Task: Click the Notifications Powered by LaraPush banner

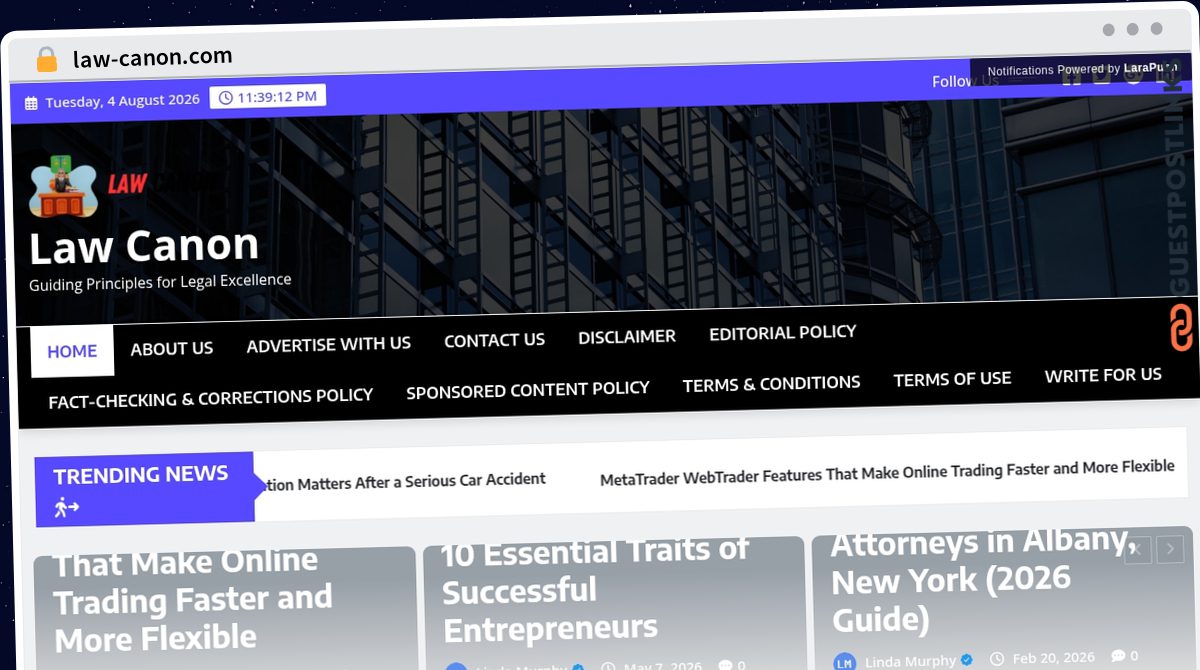Action: (x=1083, y=70)
